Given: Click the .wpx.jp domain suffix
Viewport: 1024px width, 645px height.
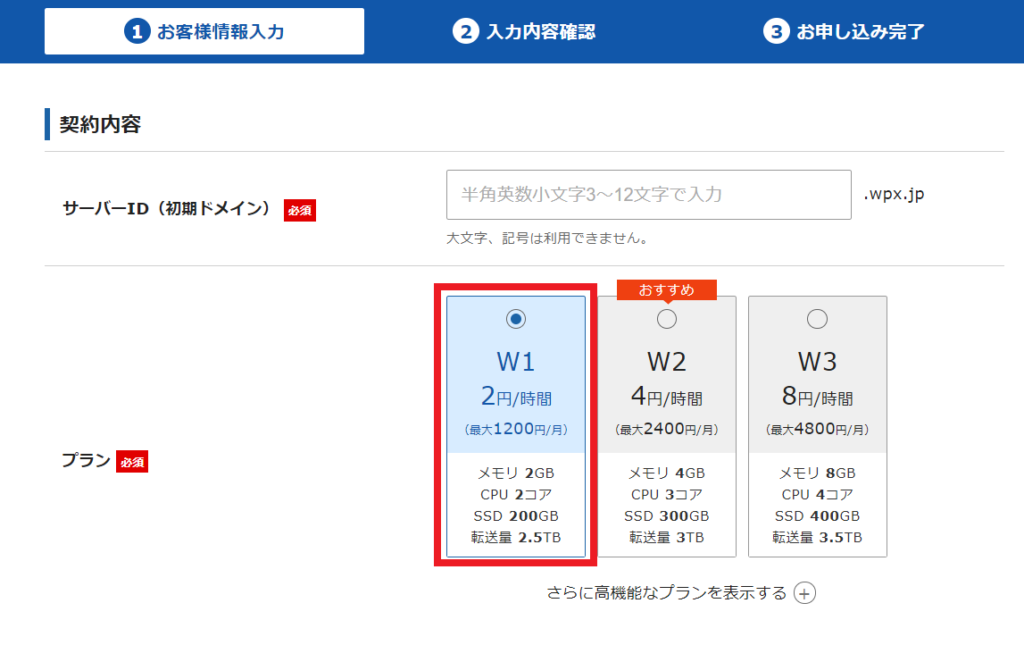Looking at the screenshot, I should click(x=894, y=194).
